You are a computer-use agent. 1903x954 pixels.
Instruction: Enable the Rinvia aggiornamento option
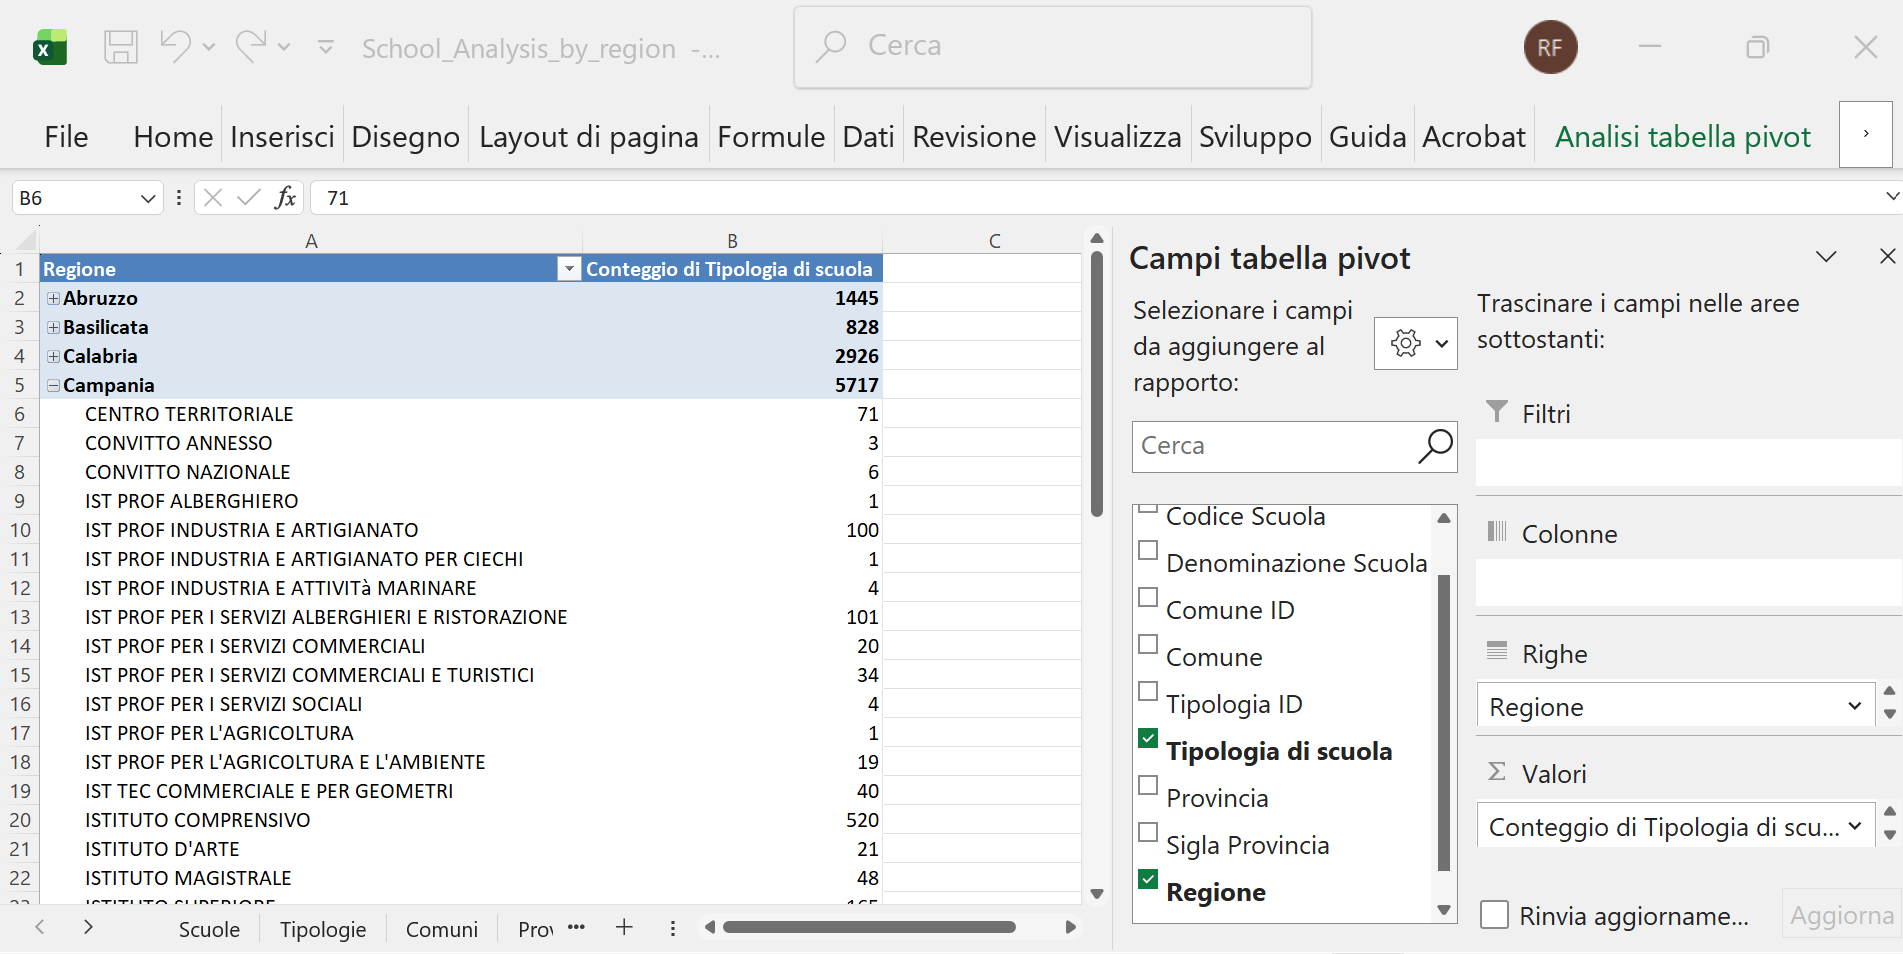1495,914
